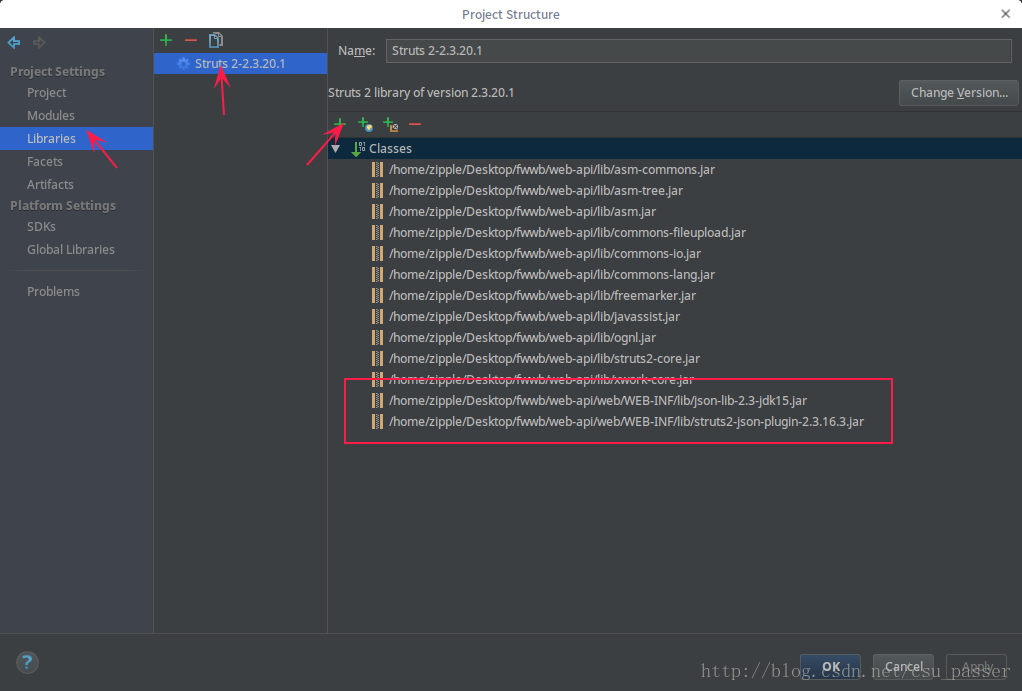The image size is (1022, 691).
Task: Open Project settings section
Action: (46, 93)
